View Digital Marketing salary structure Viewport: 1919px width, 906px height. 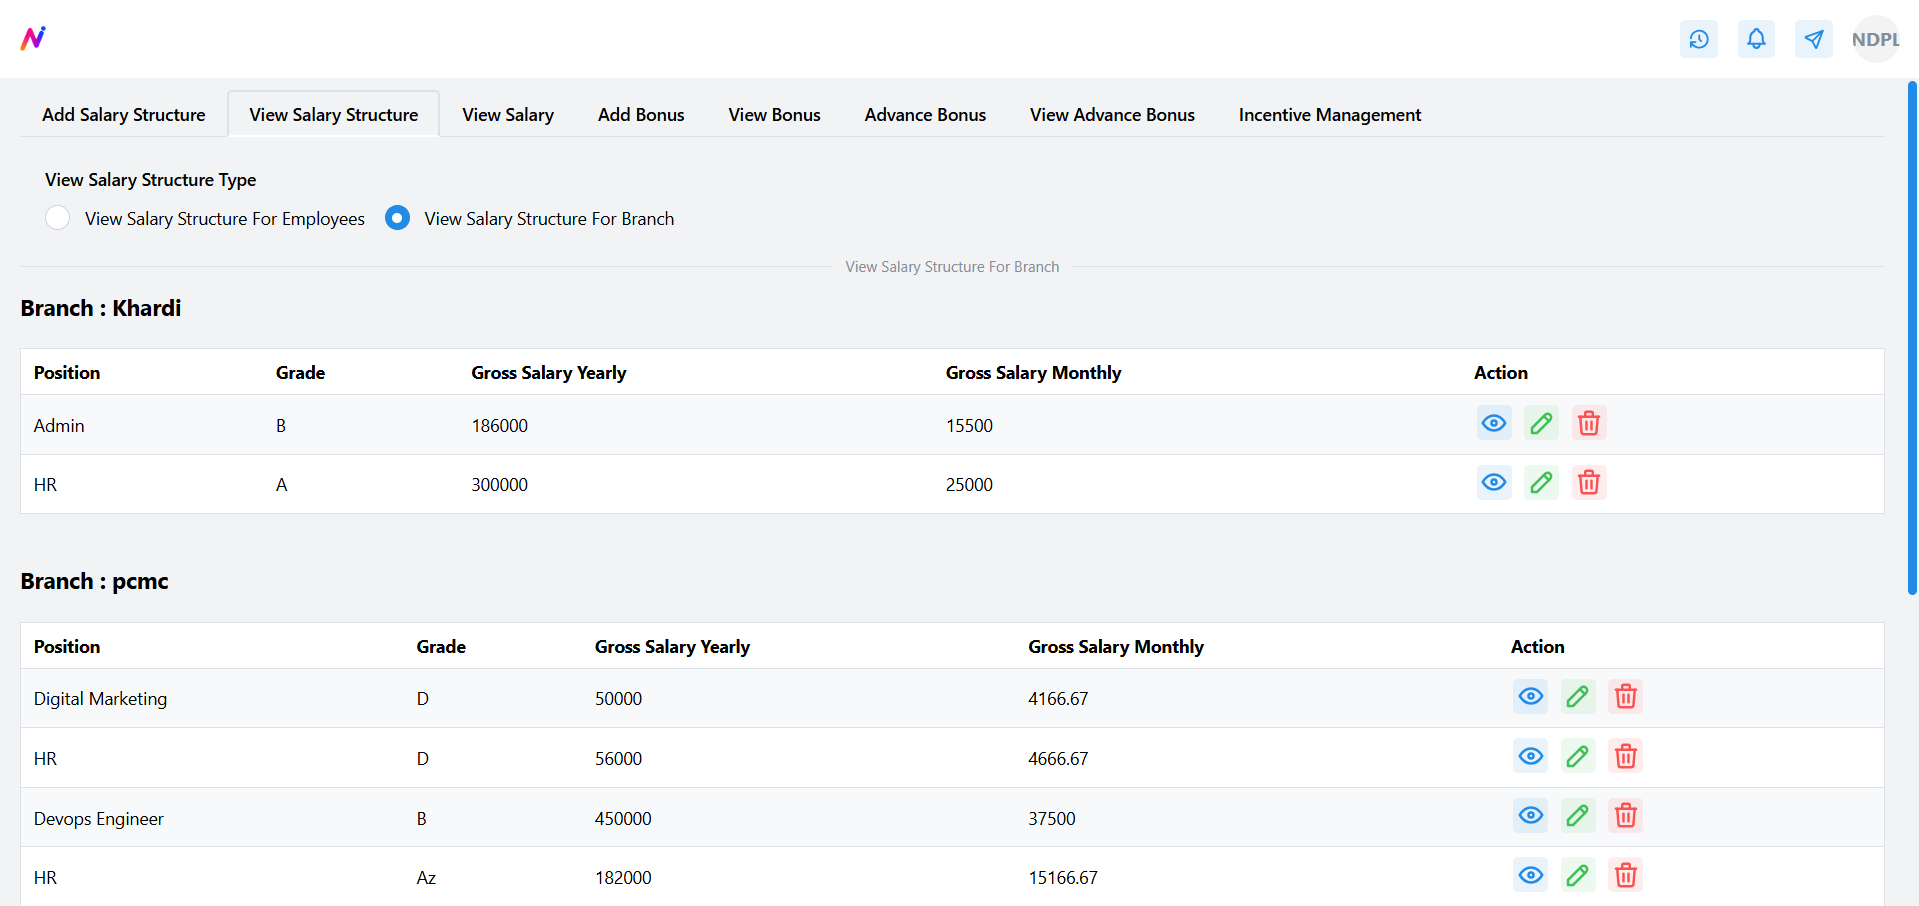point(1530,696)
